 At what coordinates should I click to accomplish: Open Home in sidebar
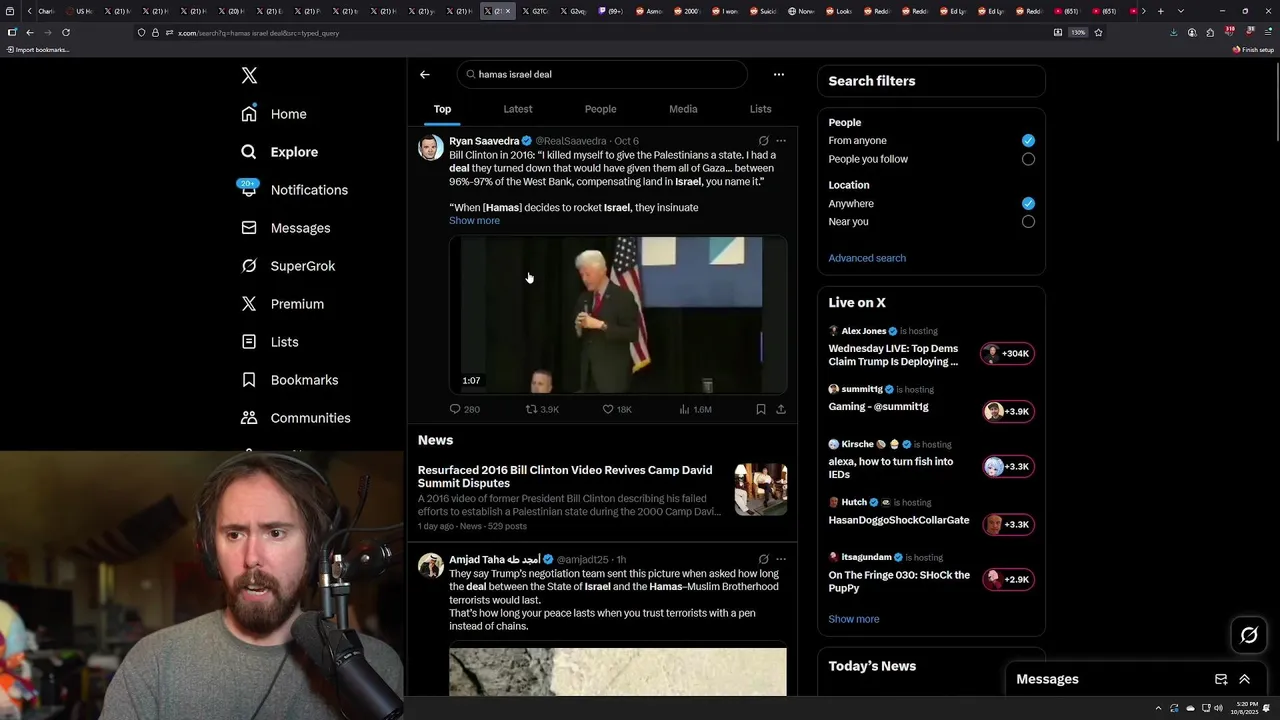[274, 114]
